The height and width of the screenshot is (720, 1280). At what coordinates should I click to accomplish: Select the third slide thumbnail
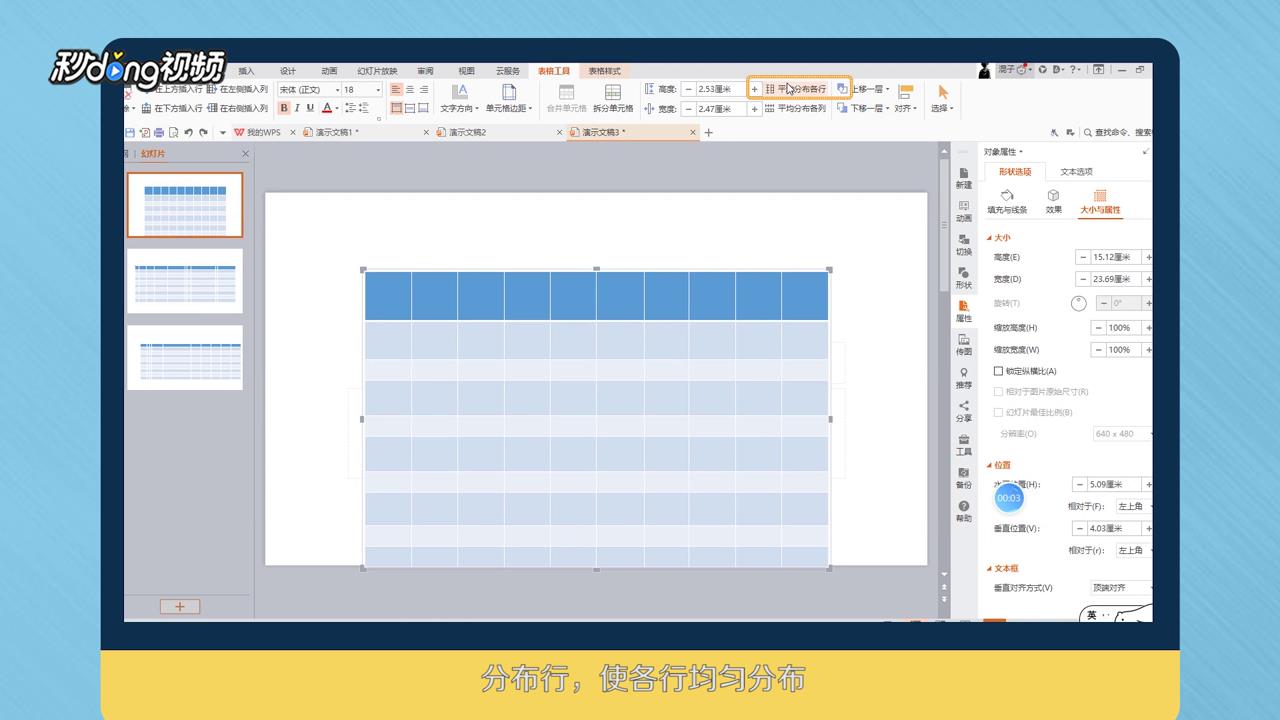point(185,357)
